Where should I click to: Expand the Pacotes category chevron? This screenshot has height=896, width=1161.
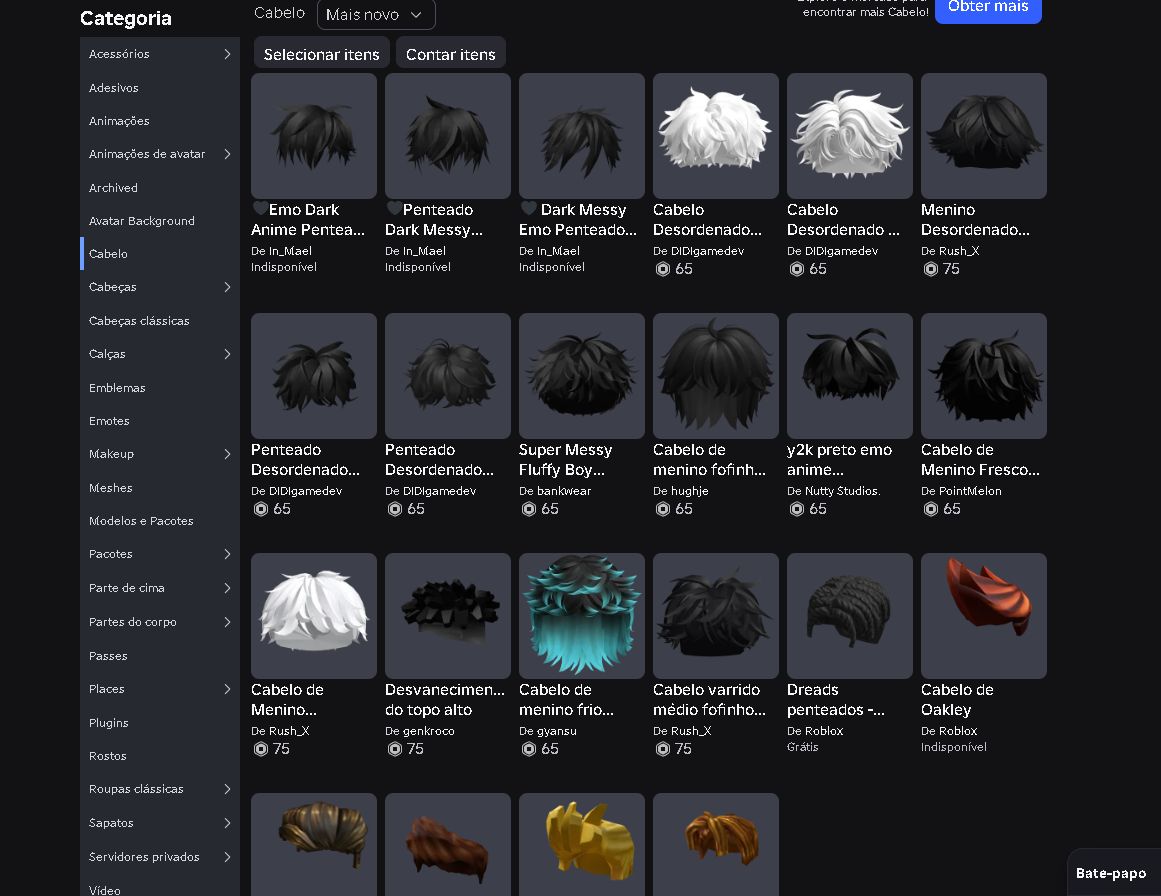227,554
